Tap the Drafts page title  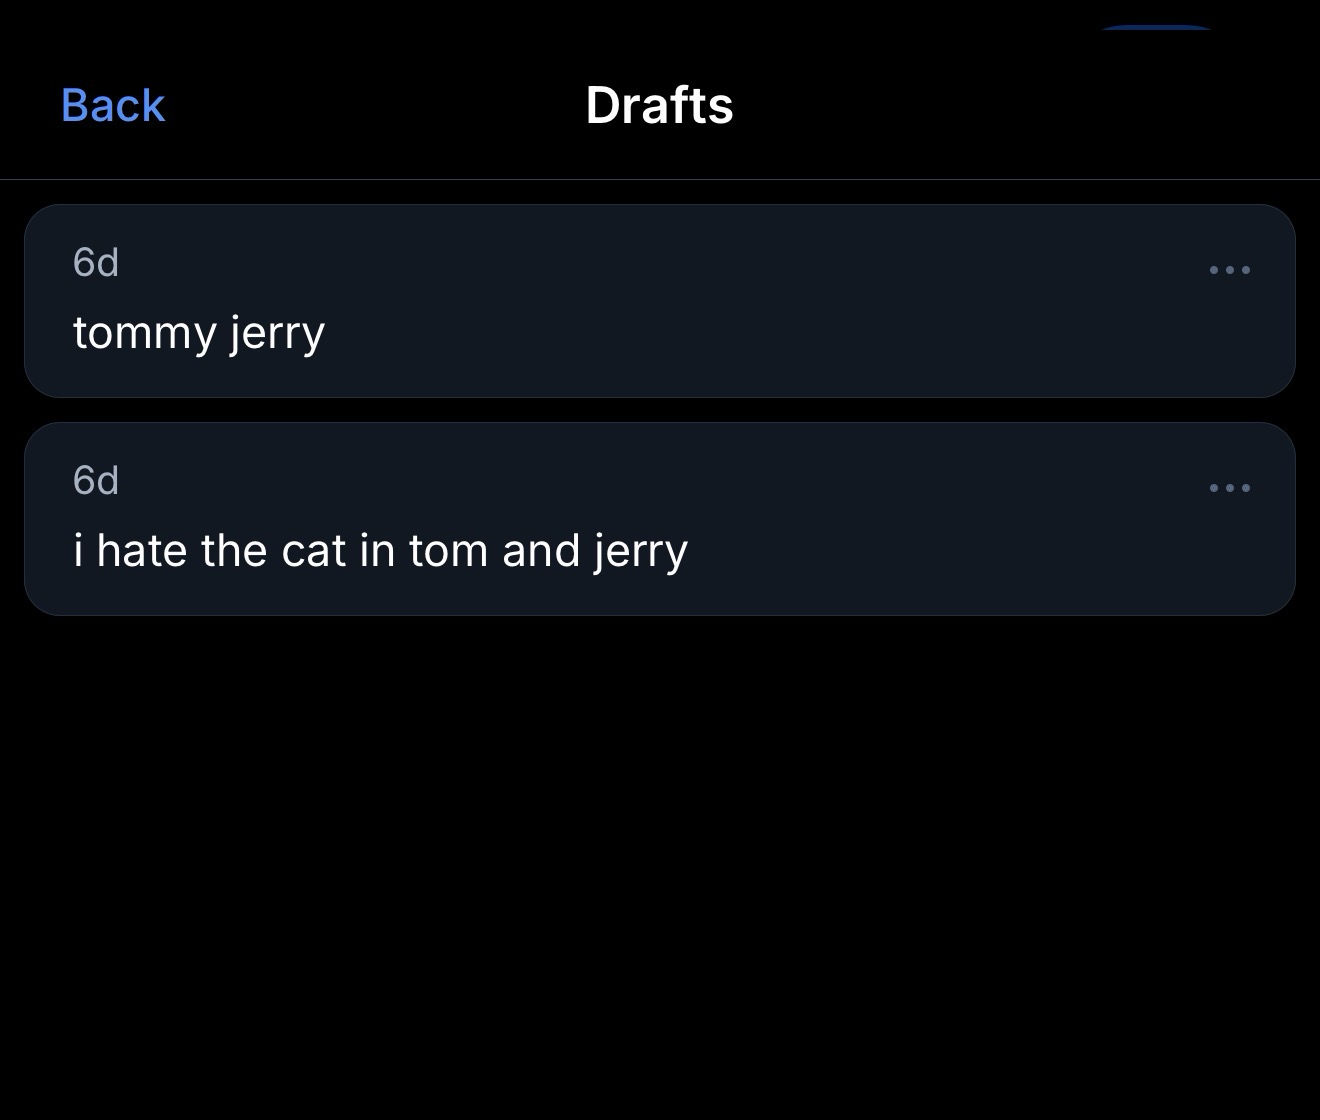tap(659, 105)
